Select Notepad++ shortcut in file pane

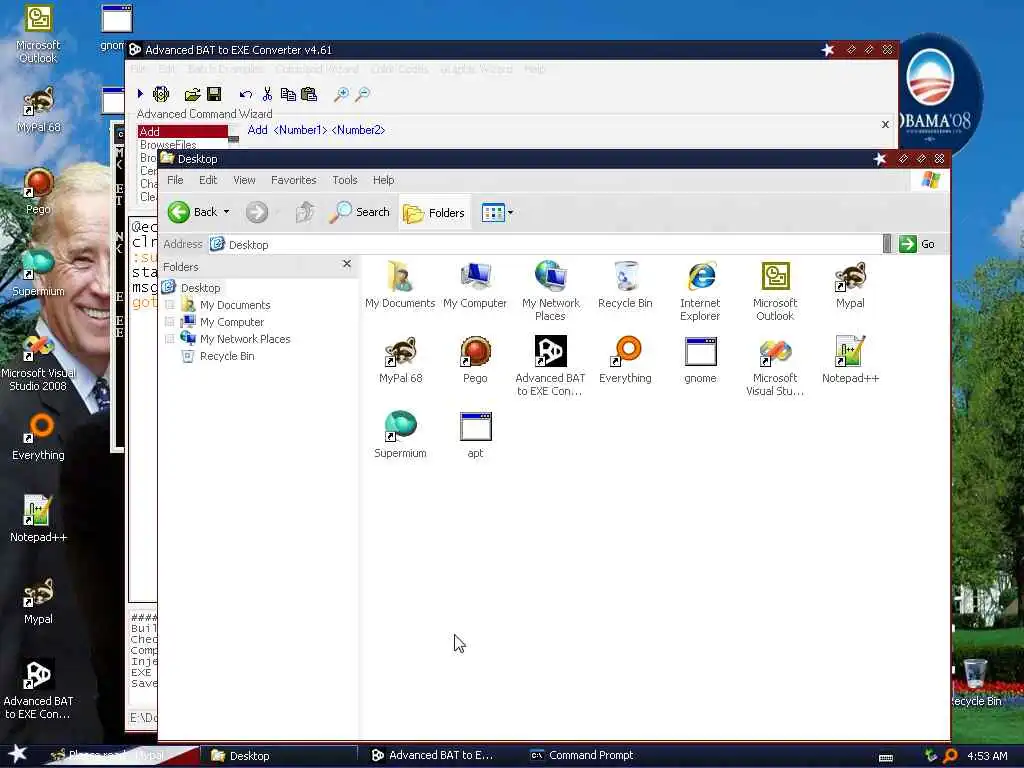coord(850,360)
